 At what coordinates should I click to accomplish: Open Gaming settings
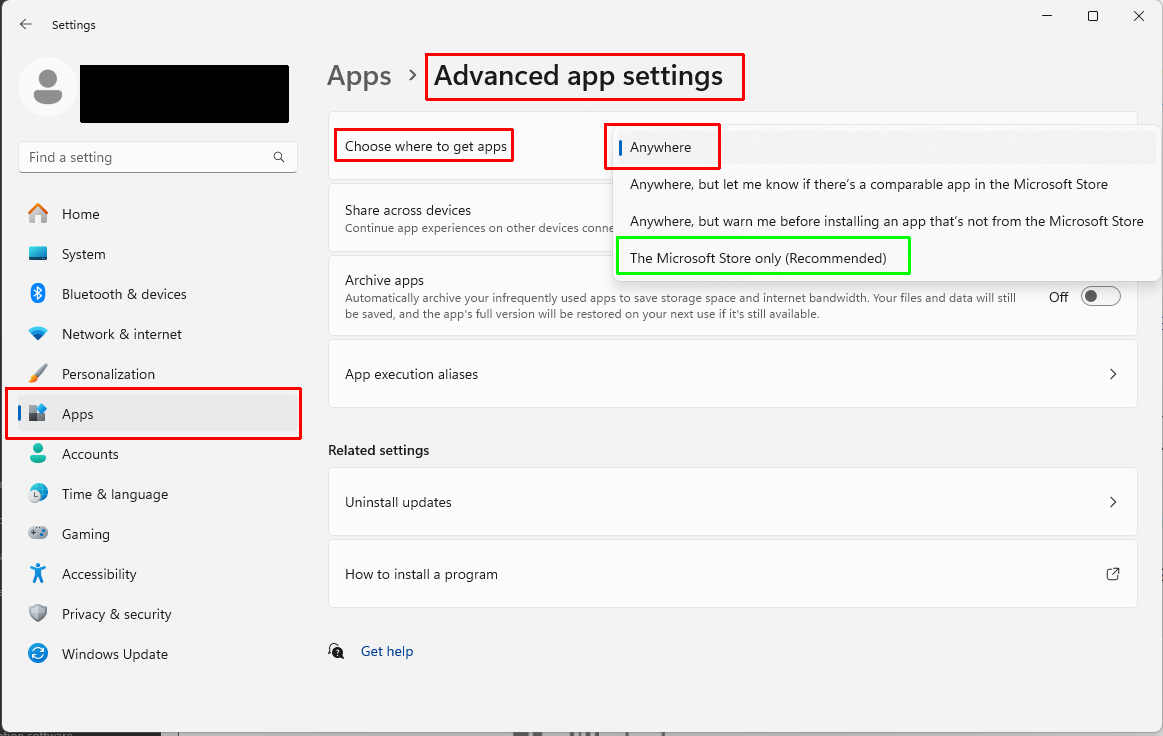pos(158,534)
